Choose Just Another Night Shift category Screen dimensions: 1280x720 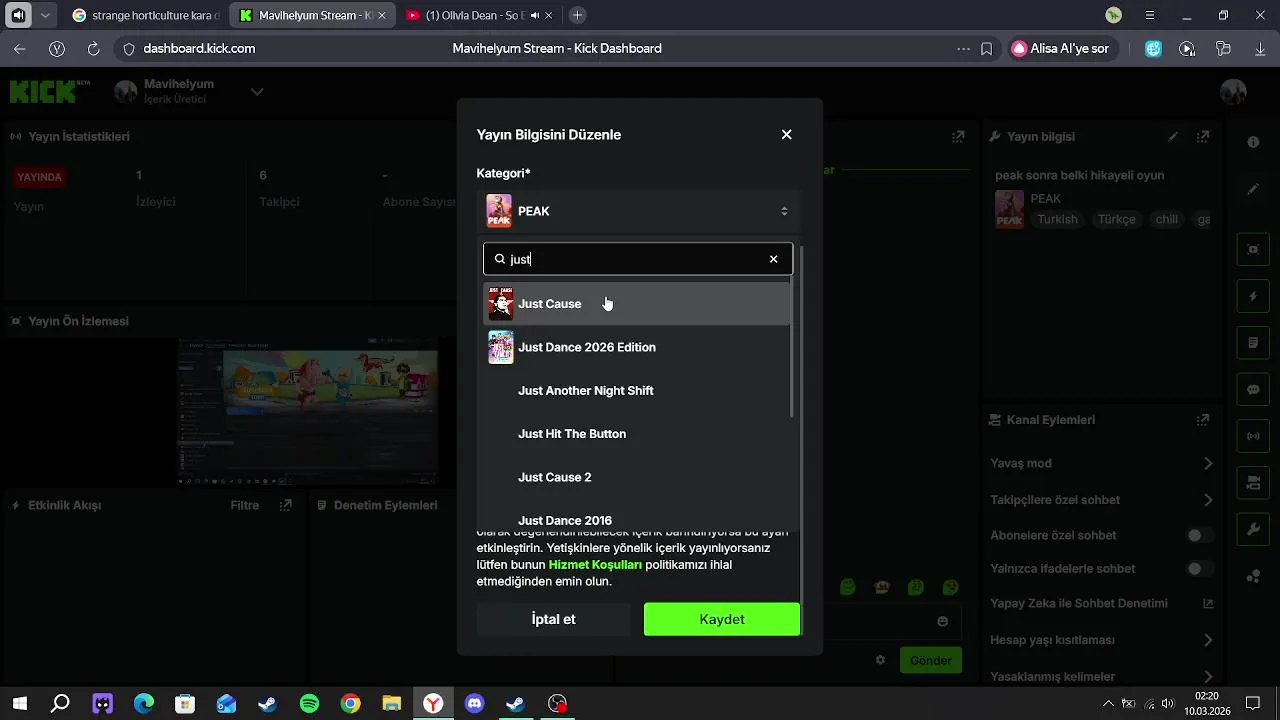pyautogui.click(x=637, y=390)
